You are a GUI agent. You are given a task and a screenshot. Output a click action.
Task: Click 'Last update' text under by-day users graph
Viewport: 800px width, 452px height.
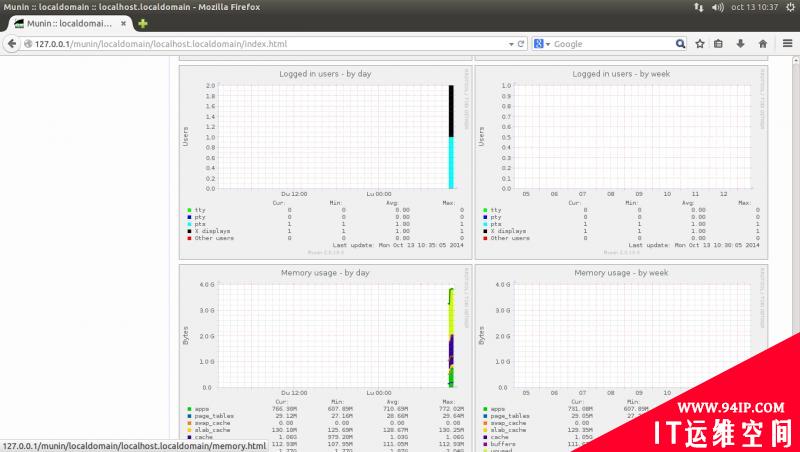[398, 245]
